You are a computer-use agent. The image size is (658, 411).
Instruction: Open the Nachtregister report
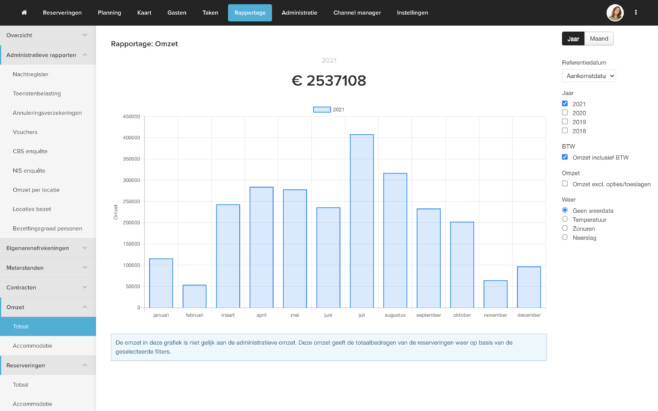31,74
